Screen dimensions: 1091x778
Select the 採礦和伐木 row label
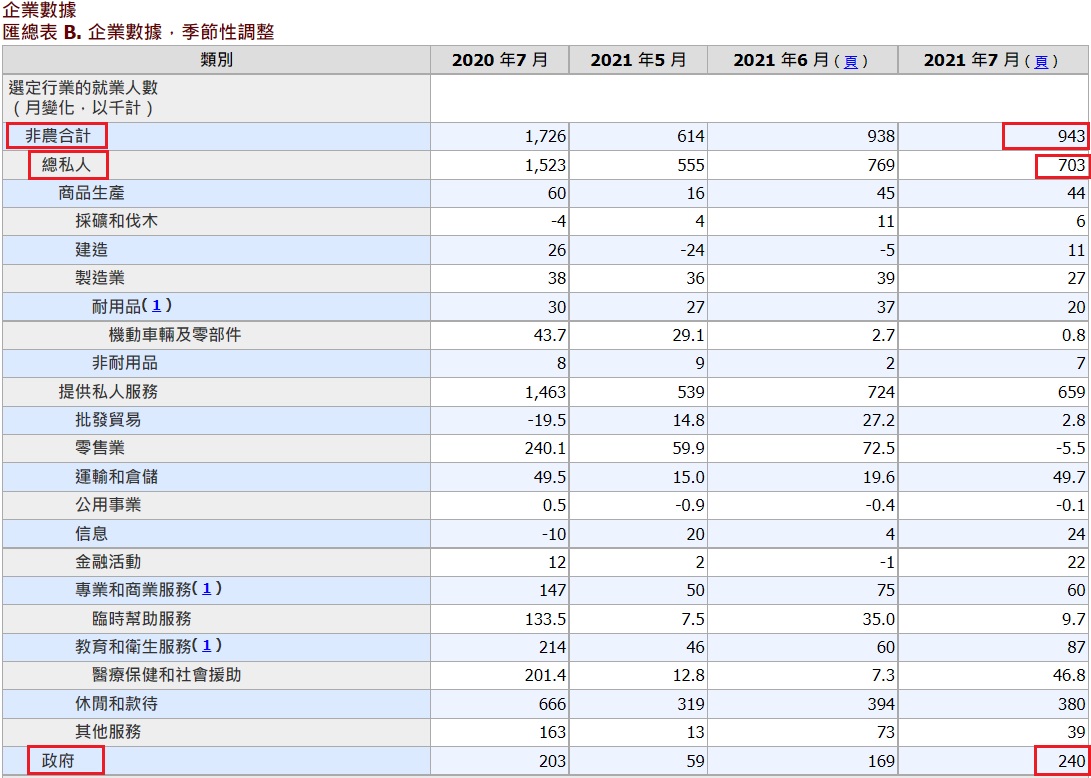(116, 221)
